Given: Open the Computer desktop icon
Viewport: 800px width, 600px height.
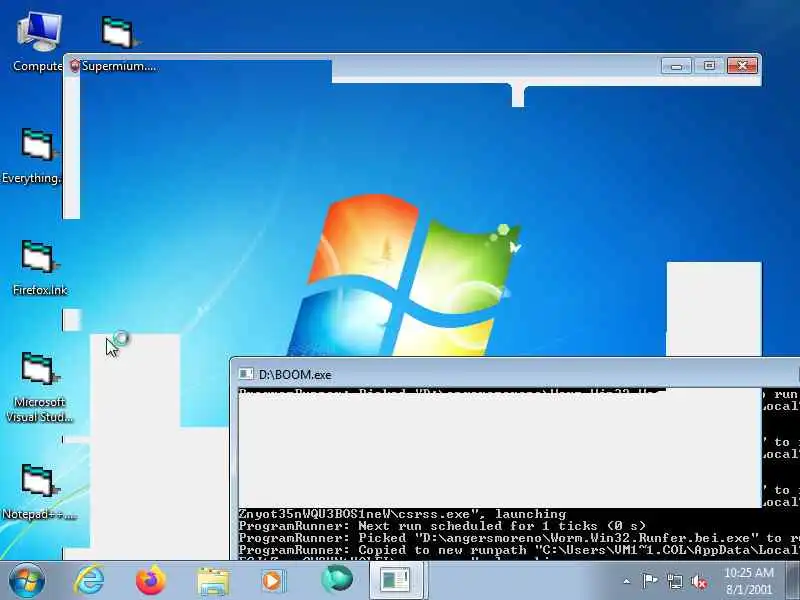Looking at the screenshot, I should [39, 42].
